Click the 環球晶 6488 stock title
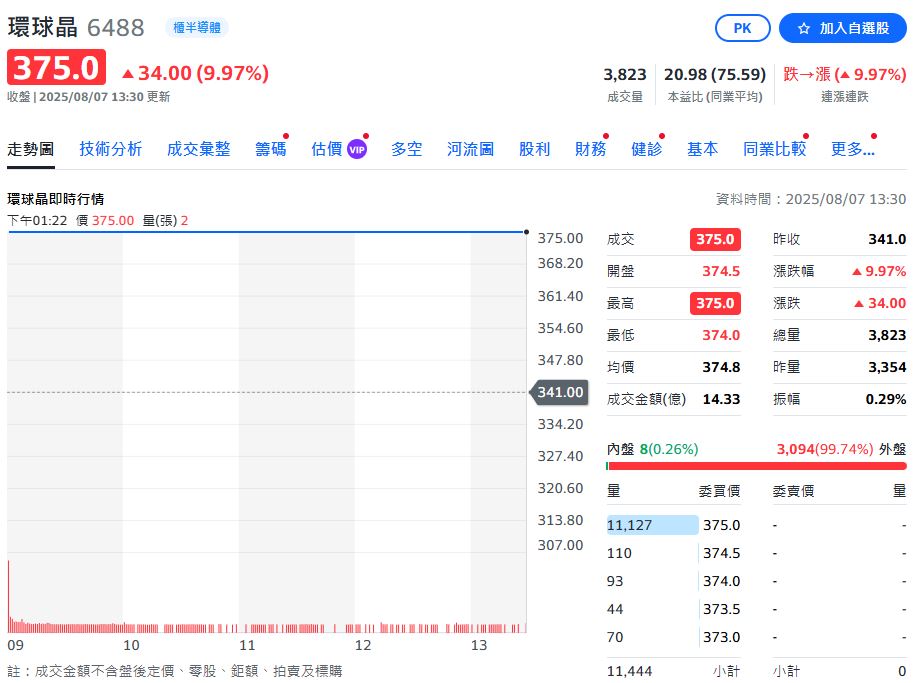Screen dimensions: 917x683 coord(75,27)
